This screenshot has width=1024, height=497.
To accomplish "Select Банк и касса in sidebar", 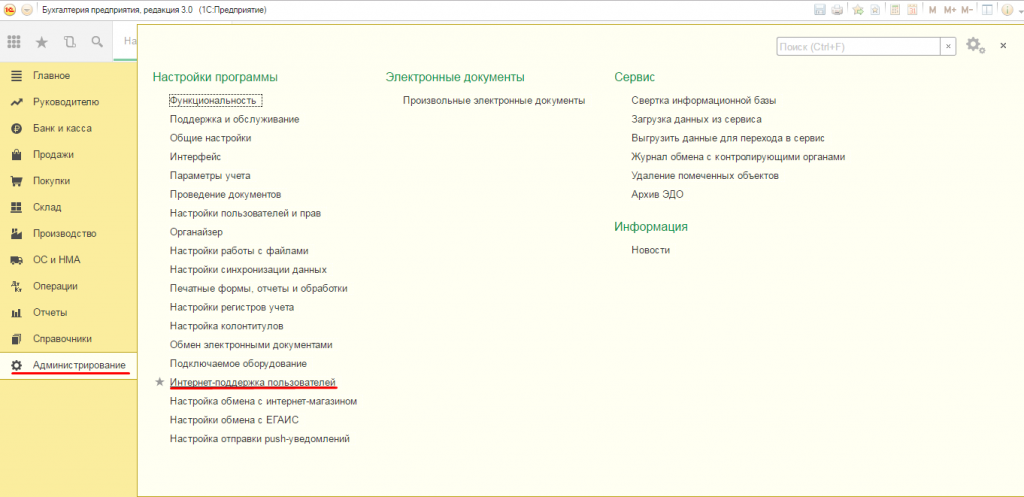I will point(61,128).
